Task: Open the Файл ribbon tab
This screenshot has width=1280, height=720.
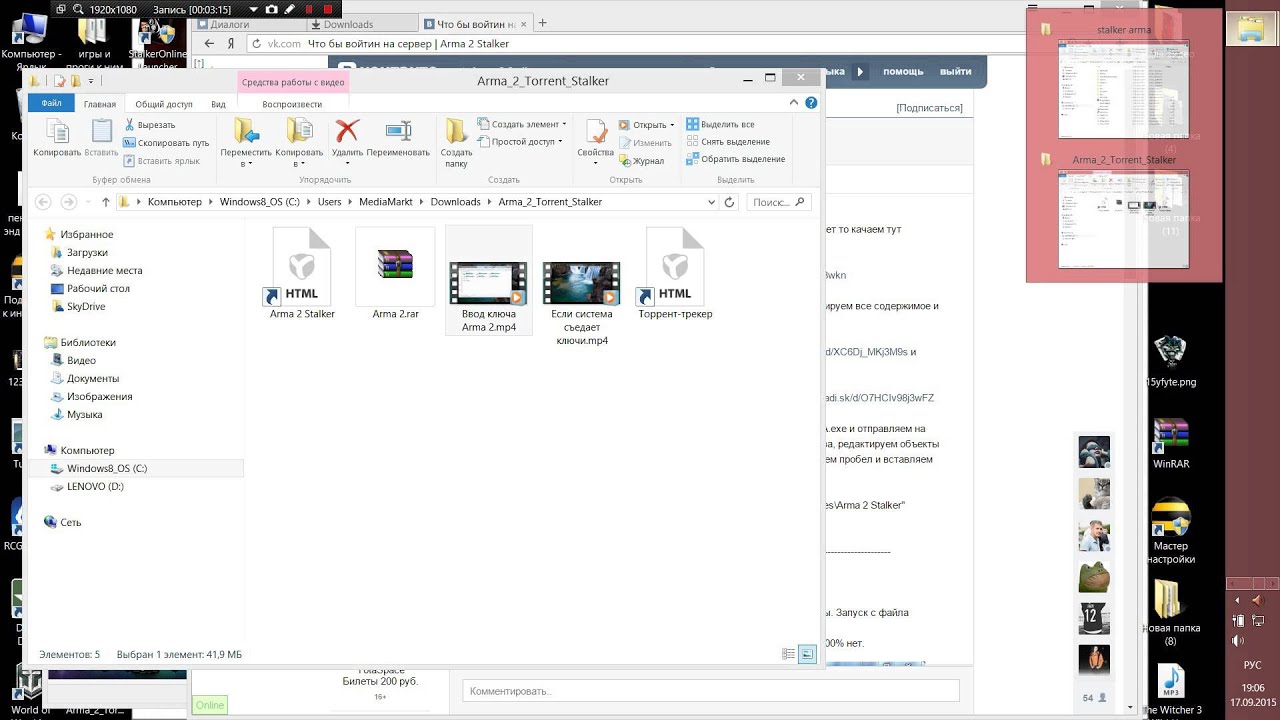Action: click(51, 104)
